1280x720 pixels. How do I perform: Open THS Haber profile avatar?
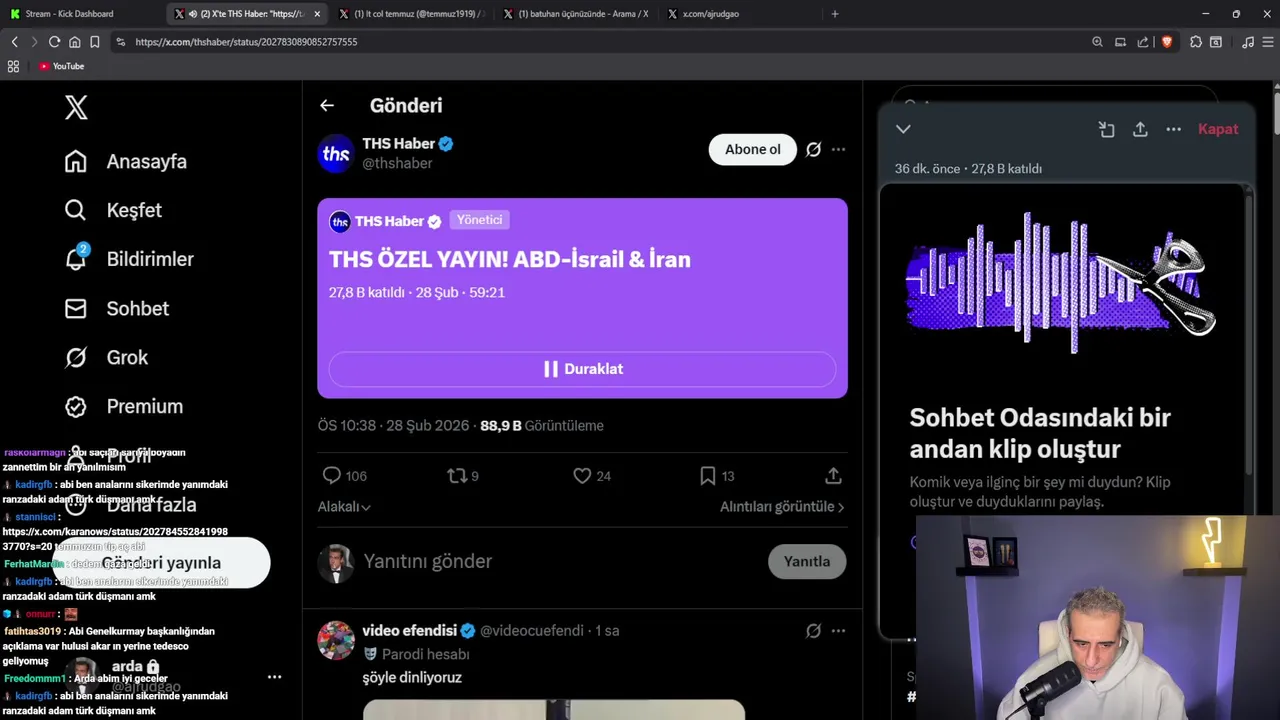point(336,153)
